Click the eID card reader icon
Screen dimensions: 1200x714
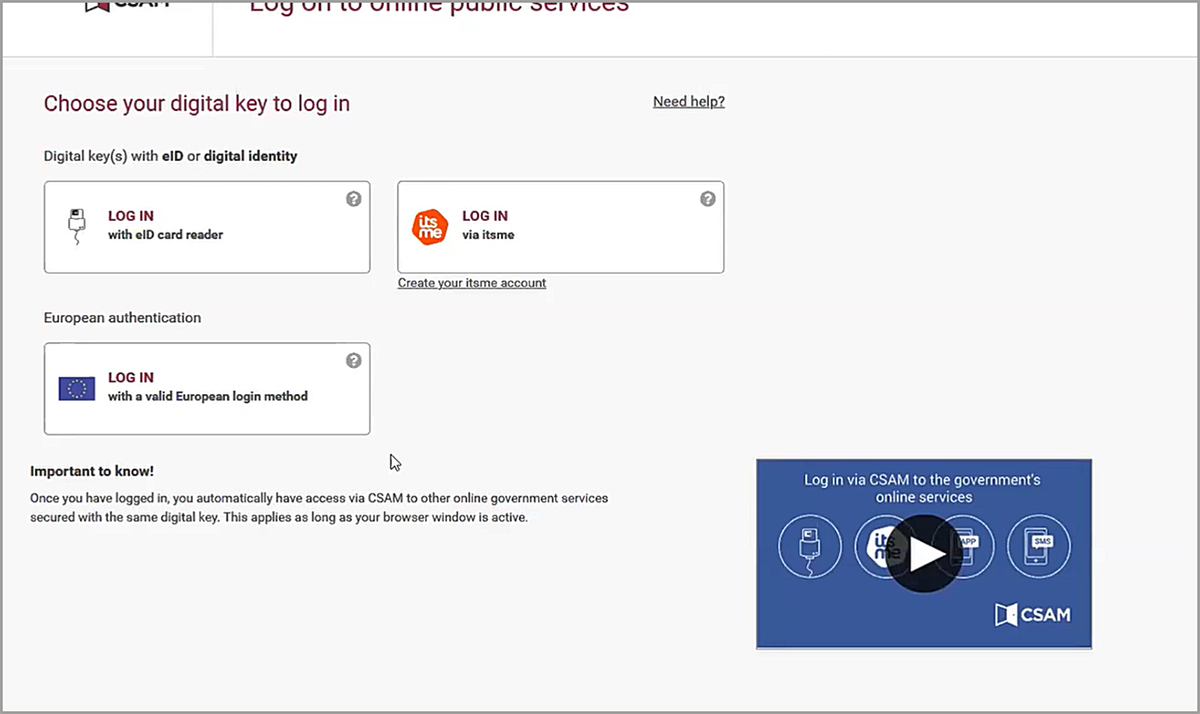(x=76, y=227)
